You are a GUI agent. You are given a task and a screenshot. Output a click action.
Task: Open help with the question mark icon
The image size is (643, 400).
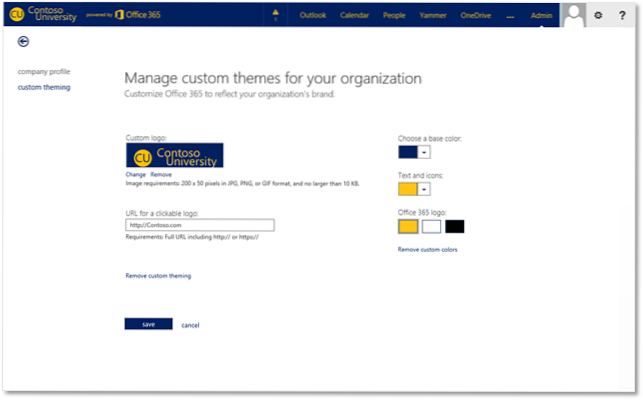[622, 15]
